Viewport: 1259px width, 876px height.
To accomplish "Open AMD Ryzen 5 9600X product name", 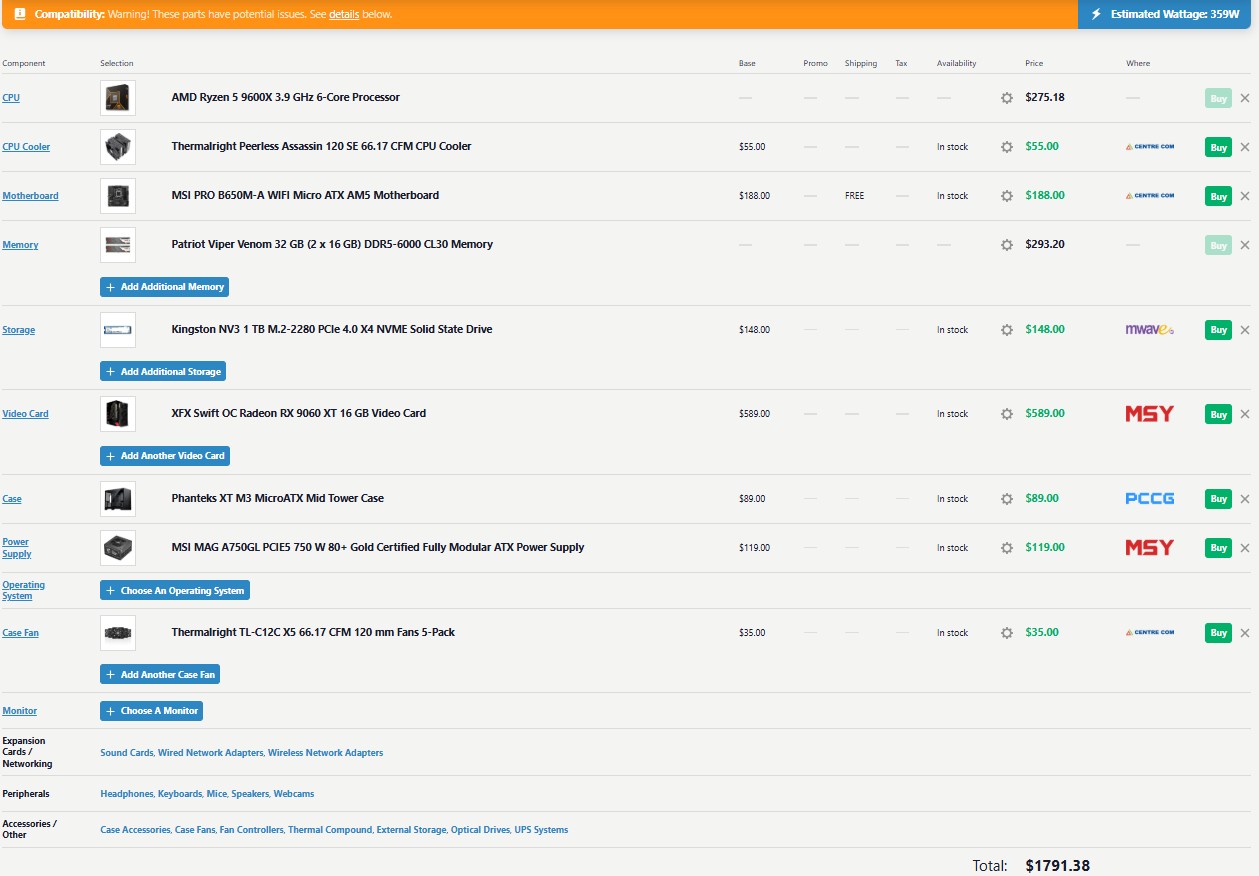I will pos(286,98).
